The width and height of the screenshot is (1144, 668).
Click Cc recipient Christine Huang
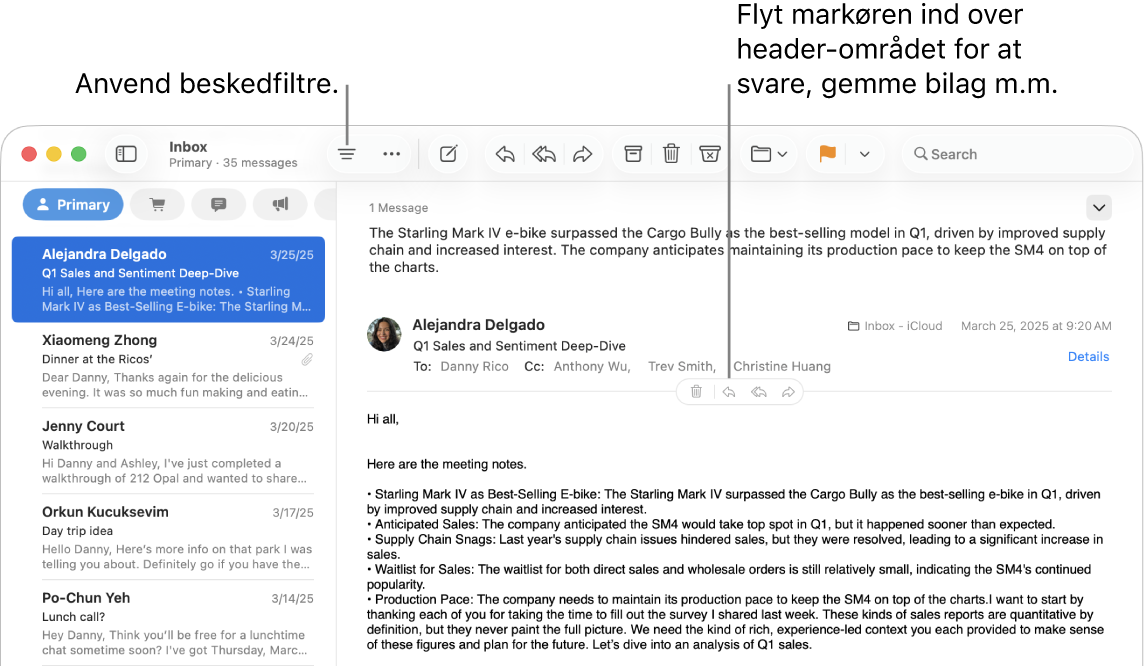click(x=781, y=367)
